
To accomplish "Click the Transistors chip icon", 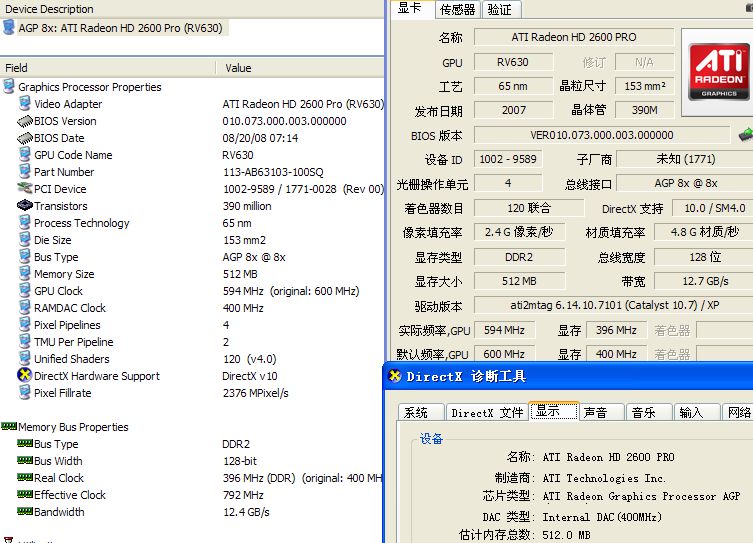I will [24, 205].
